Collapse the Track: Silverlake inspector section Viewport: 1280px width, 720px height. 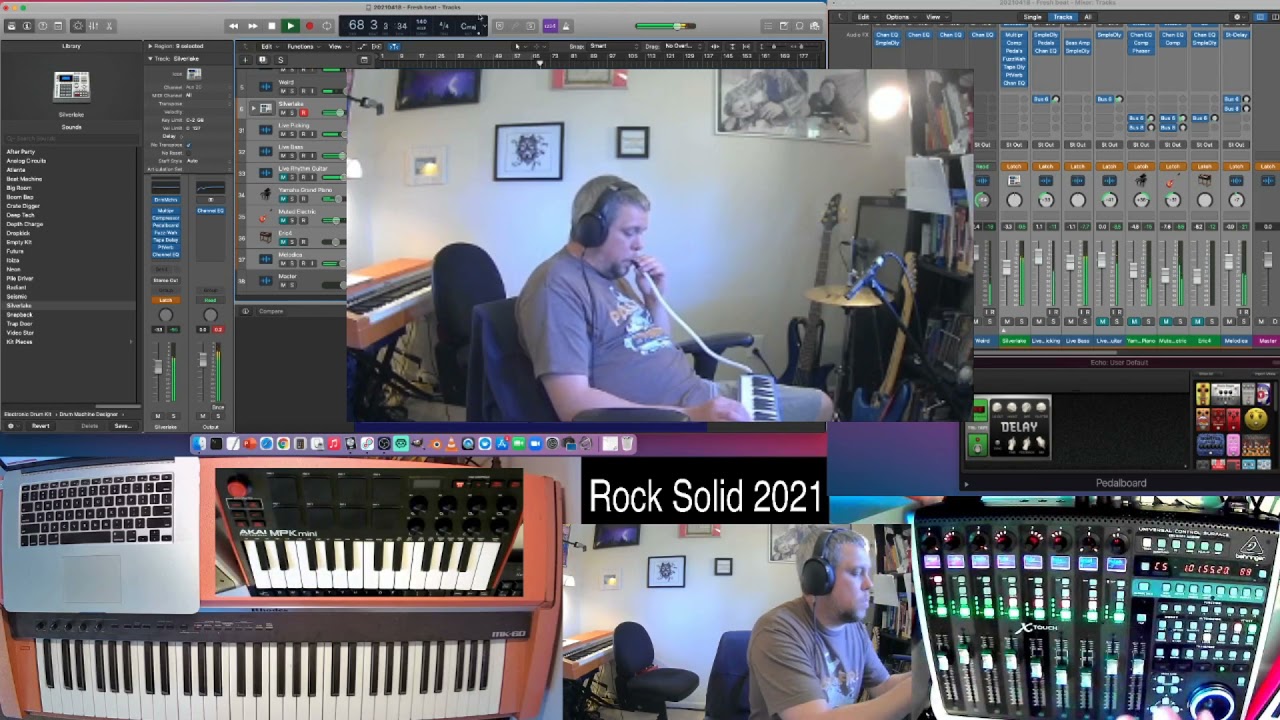150,59
